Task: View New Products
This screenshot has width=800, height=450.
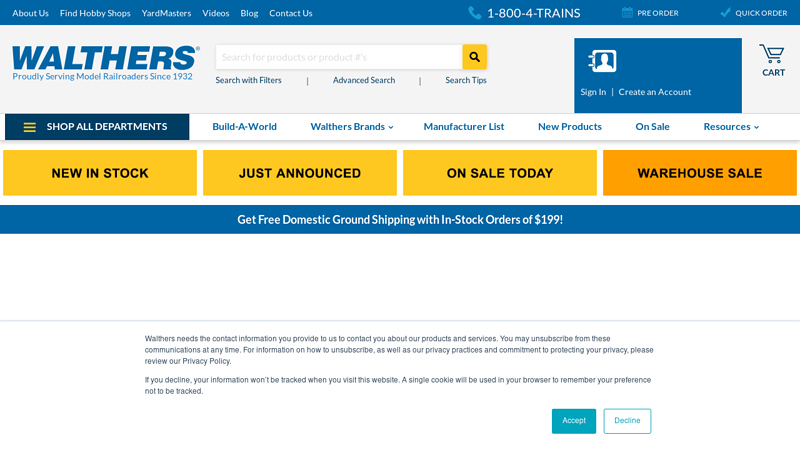Action: tap(570, 127)
